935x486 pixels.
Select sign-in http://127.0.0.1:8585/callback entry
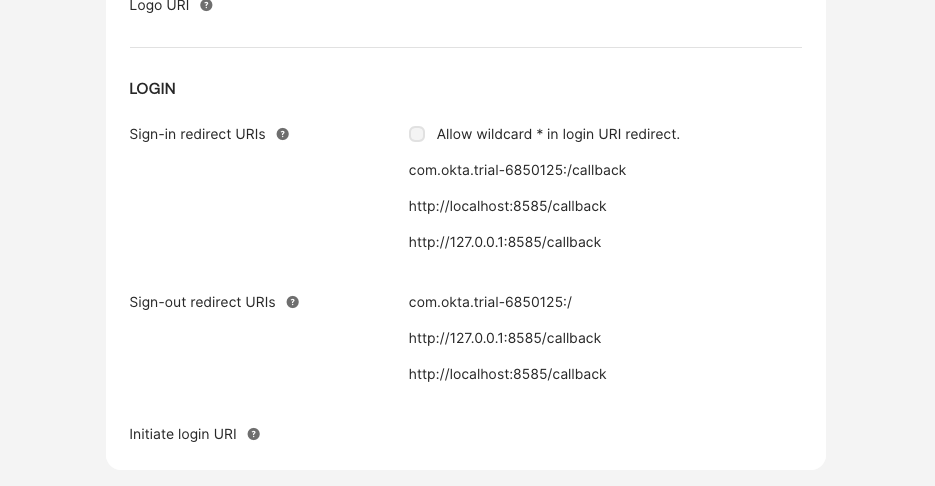coord(504,242)
